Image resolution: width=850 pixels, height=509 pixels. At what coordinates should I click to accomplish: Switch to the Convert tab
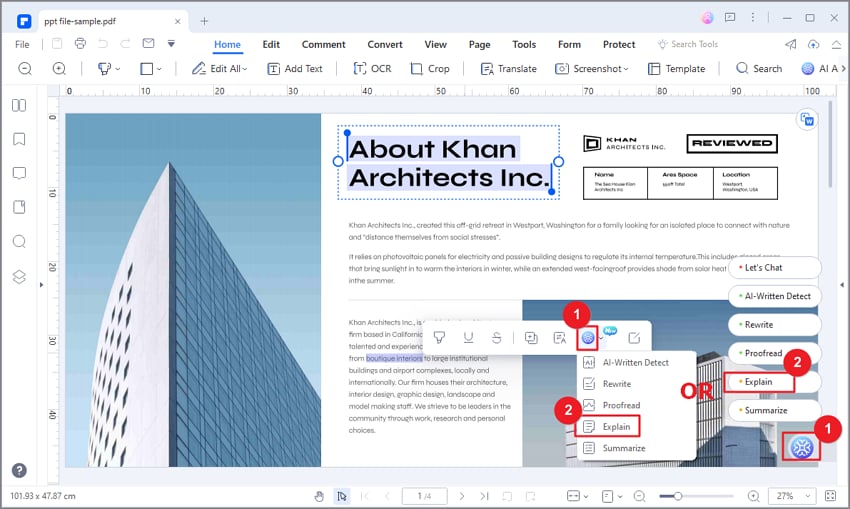[385, 44]
